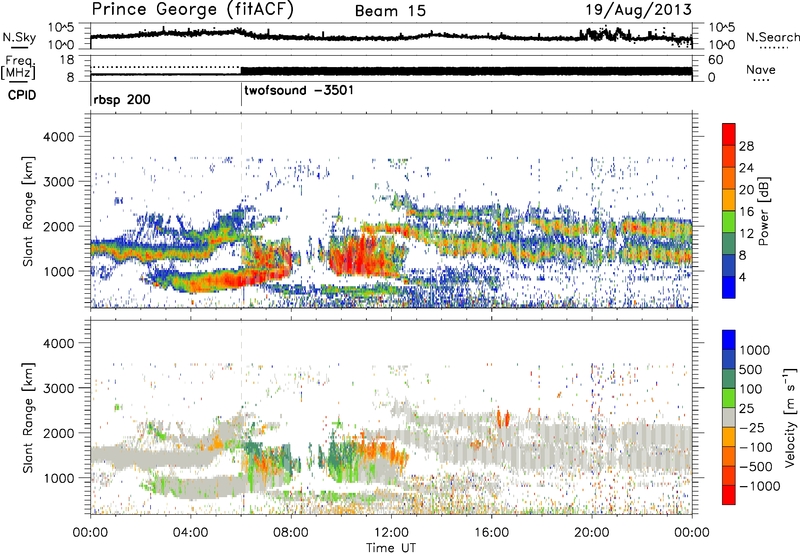Click the '500' velocity colorbar tick

(x=750, y=369)
